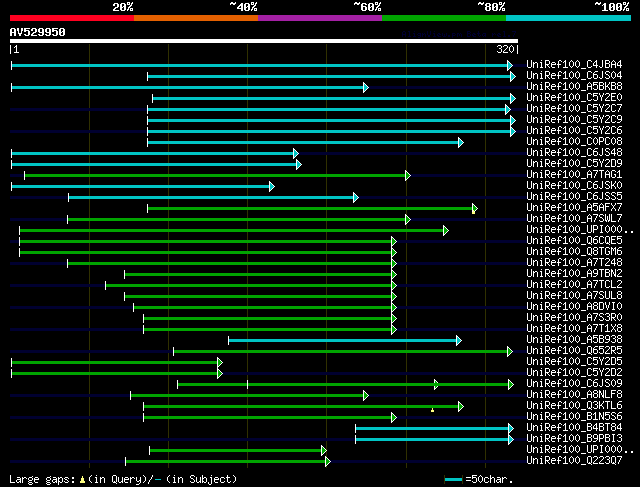Click the arrowhead ending the A5BKB8 alignment

[366, 87]
